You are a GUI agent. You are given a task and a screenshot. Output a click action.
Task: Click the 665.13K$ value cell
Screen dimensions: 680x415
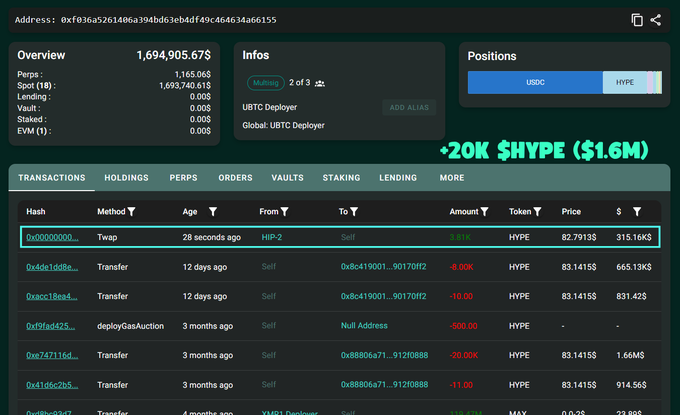click(634, 267)
